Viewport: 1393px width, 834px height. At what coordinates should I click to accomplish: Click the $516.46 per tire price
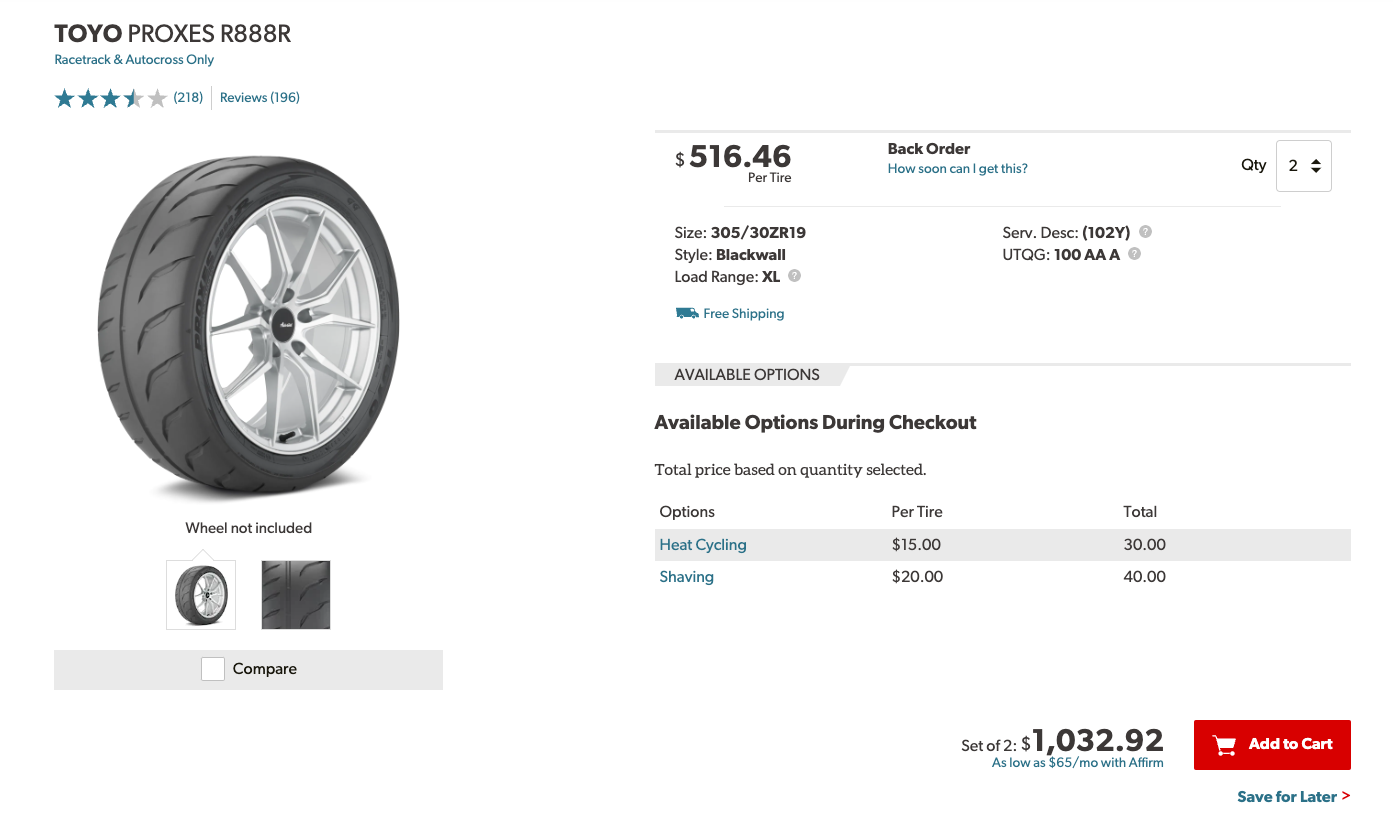[734, 157]
